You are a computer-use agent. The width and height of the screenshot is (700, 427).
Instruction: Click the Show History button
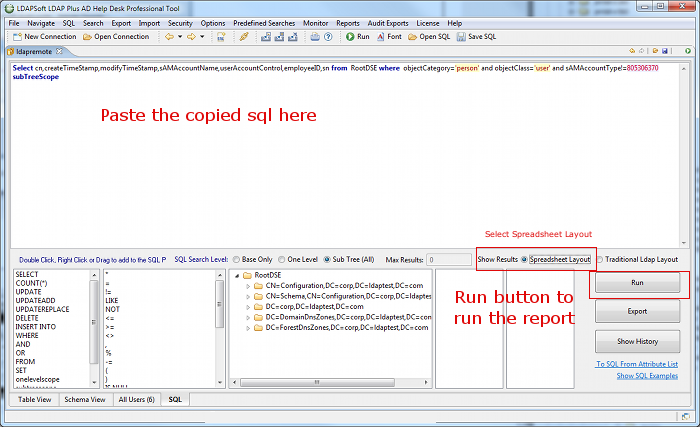637,342
